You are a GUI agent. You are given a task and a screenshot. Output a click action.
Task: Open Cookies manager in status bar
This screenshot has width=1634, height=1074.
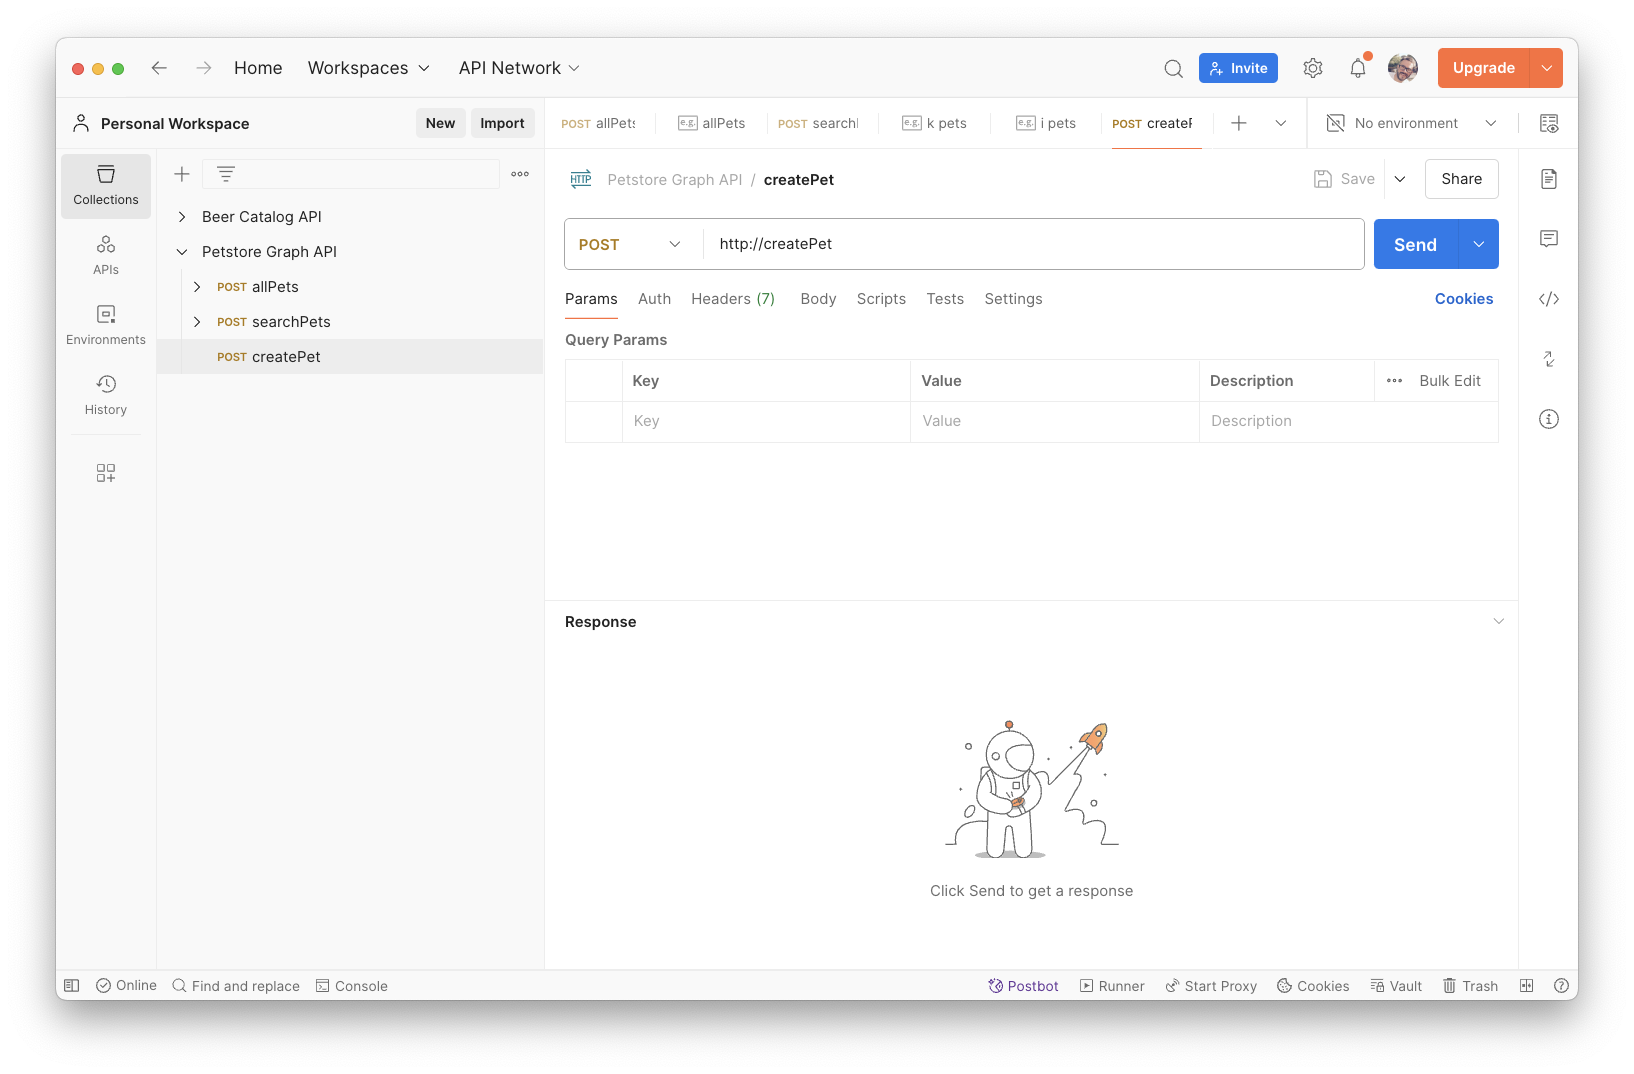(x=1312, y=985)
